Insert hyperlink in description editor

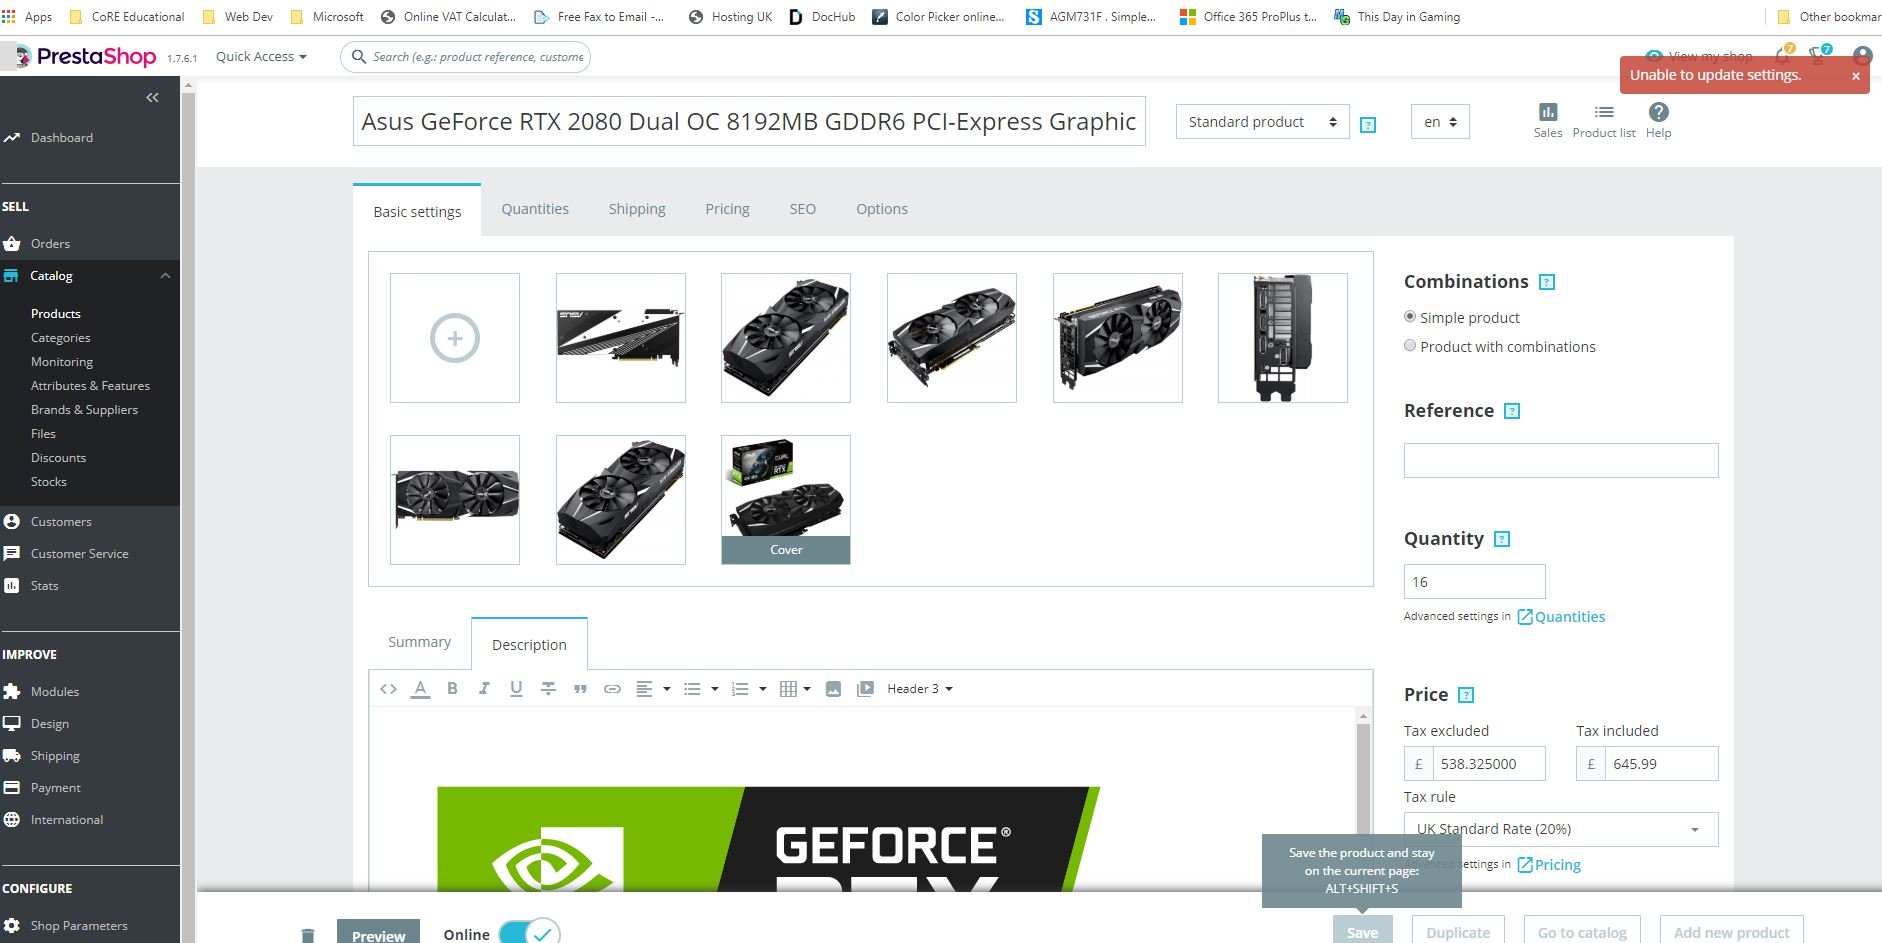tap(612, 689)
